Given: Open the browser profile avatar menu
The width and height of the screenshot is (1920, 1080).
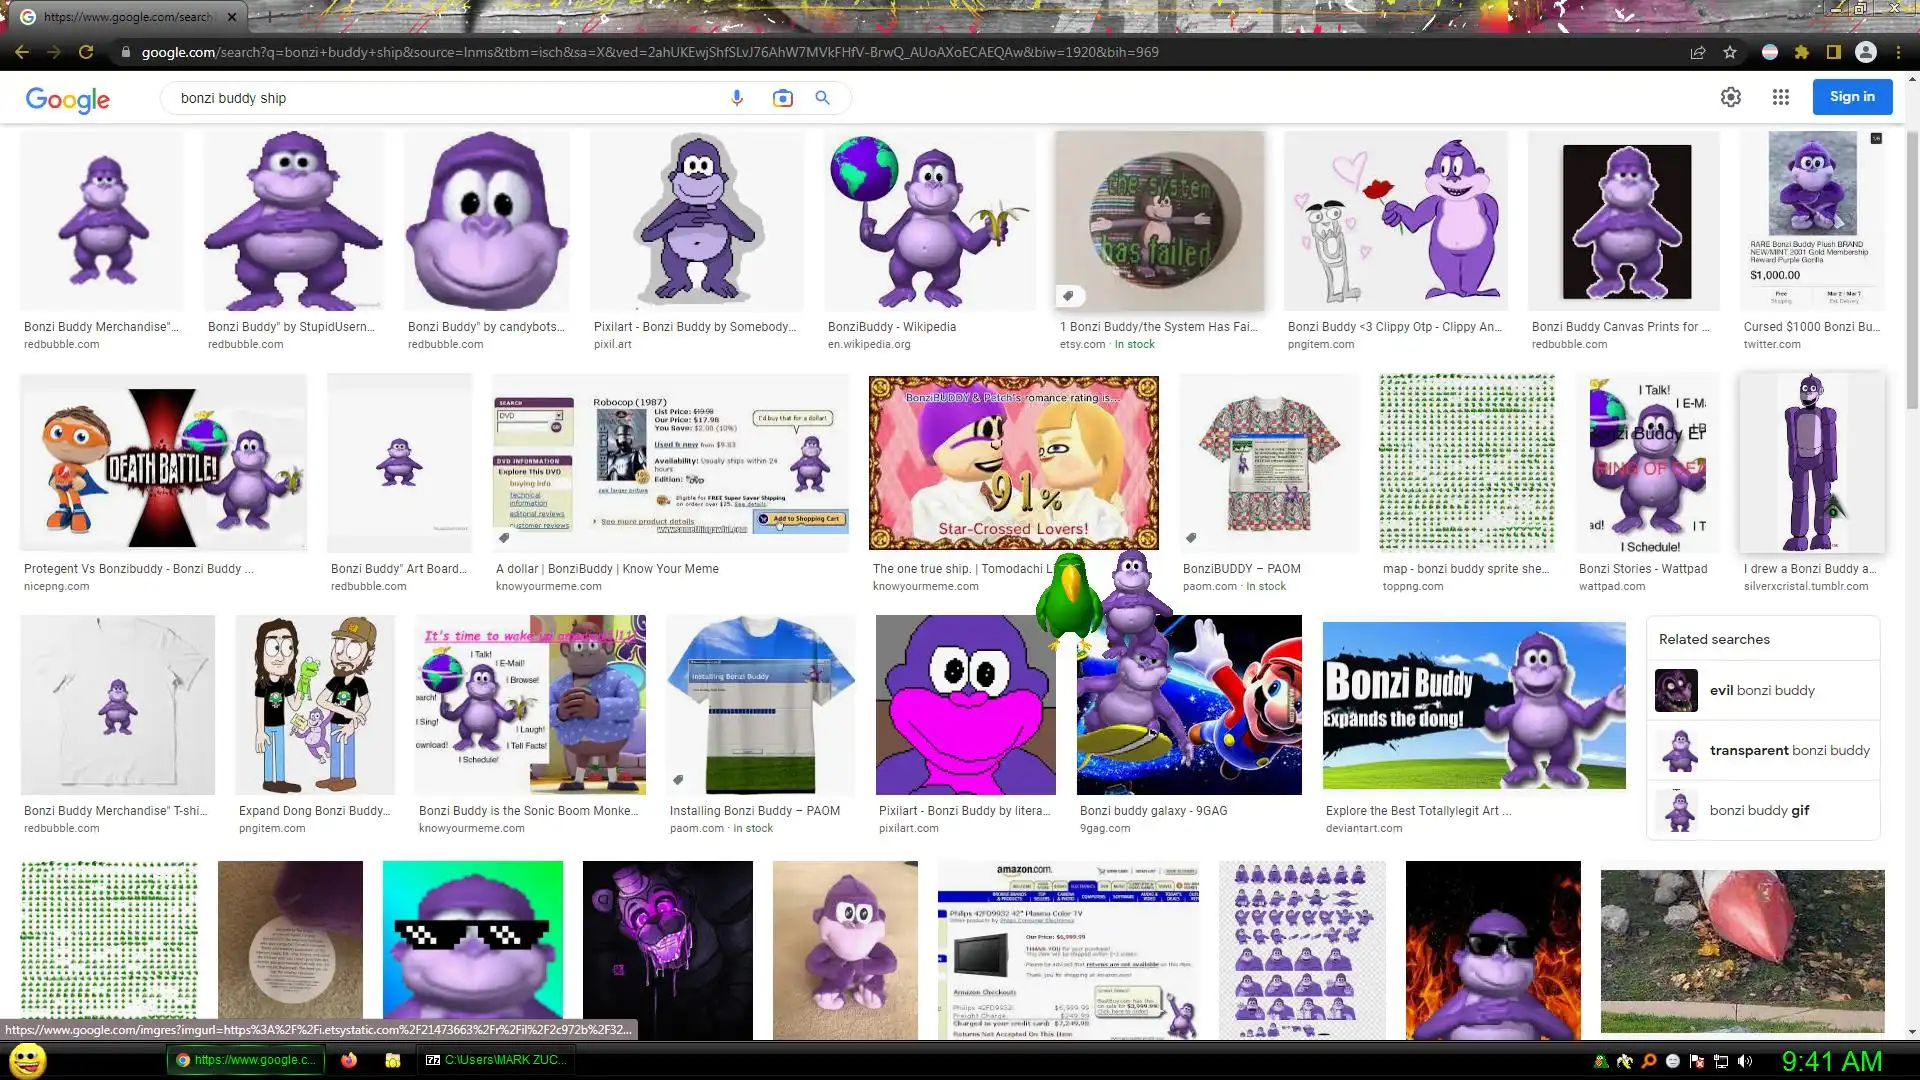Looking at the screenshot, I should point(1866,52).
